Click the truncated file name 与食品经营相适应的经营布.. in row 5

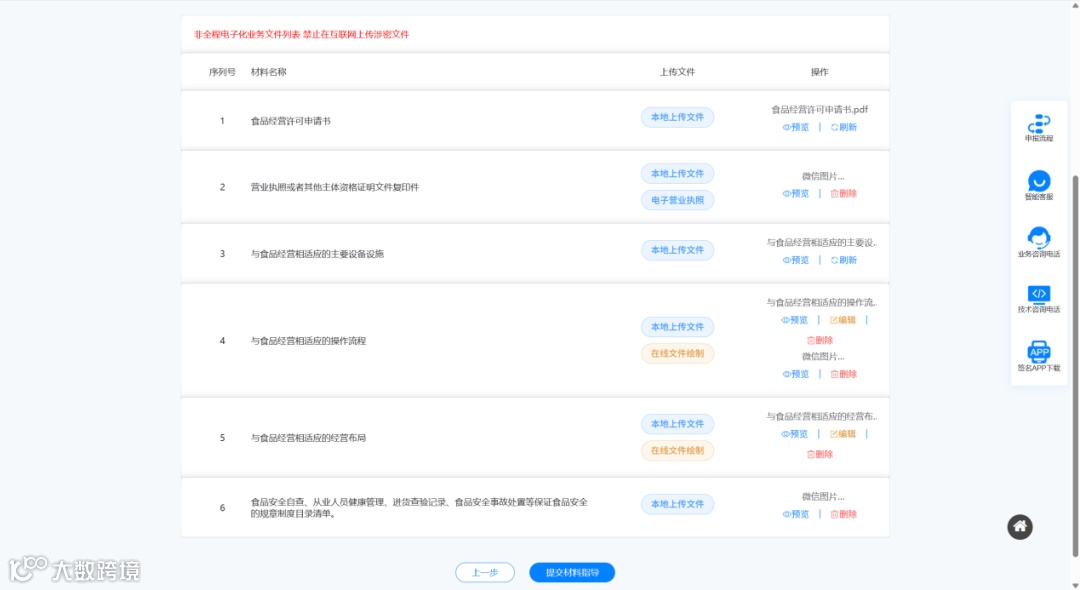[822, 417]
